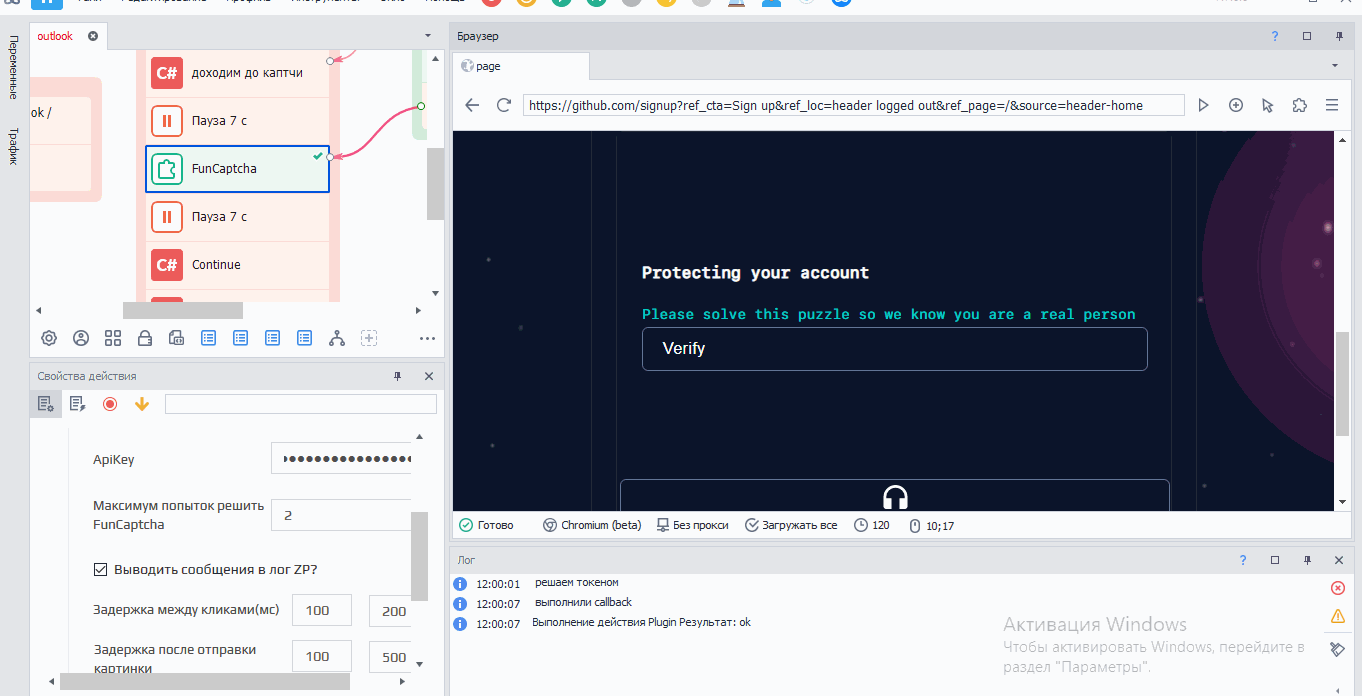Click the tree hierarchy icon in the project toolbar
Viewport: 1362px width, 696px height.
tap(337, 338)
